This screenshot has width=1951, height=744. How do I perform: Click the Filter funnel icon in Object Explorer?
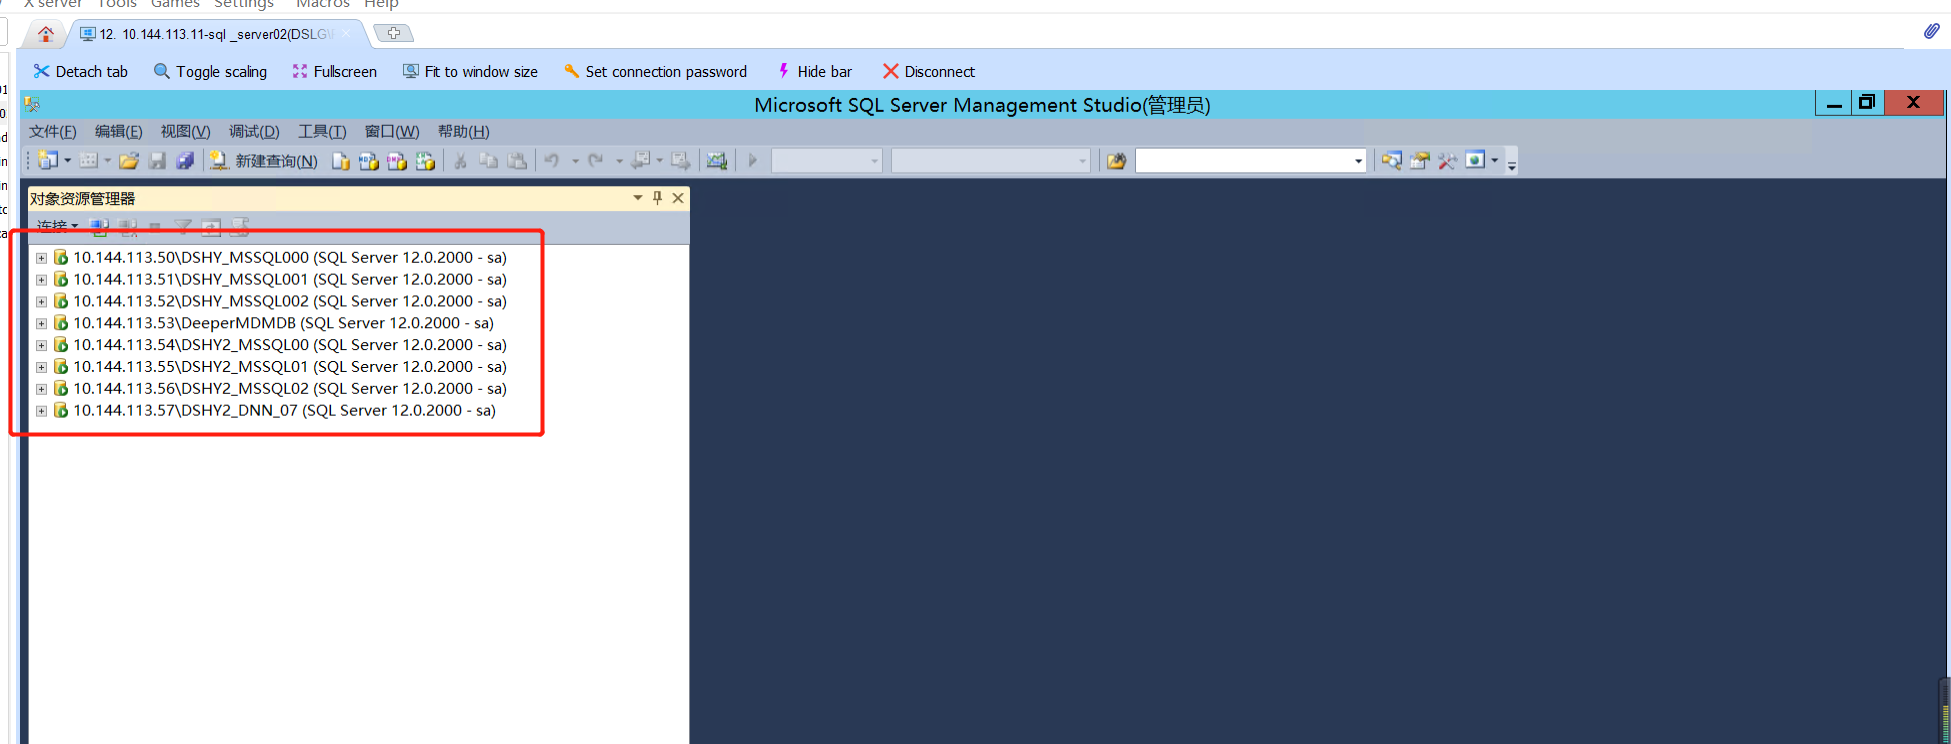tap(183, 227)
